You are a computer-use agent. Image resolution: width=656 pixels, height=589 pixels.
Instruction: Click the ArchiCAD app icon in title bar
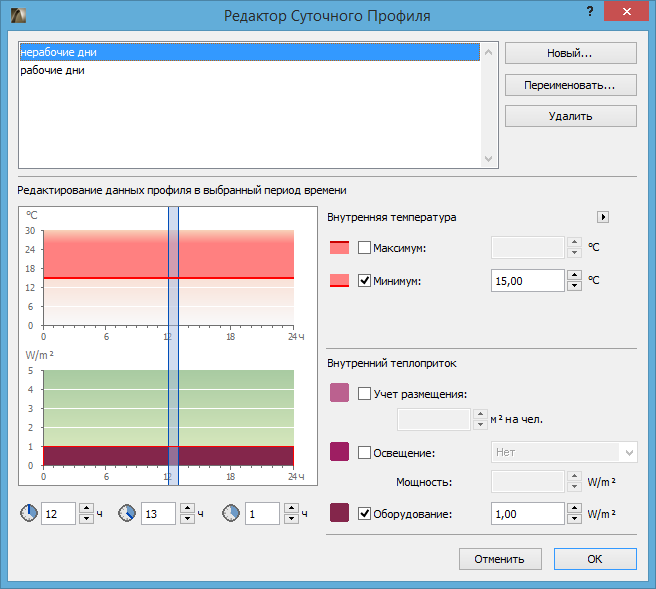[x=18, y=16]
